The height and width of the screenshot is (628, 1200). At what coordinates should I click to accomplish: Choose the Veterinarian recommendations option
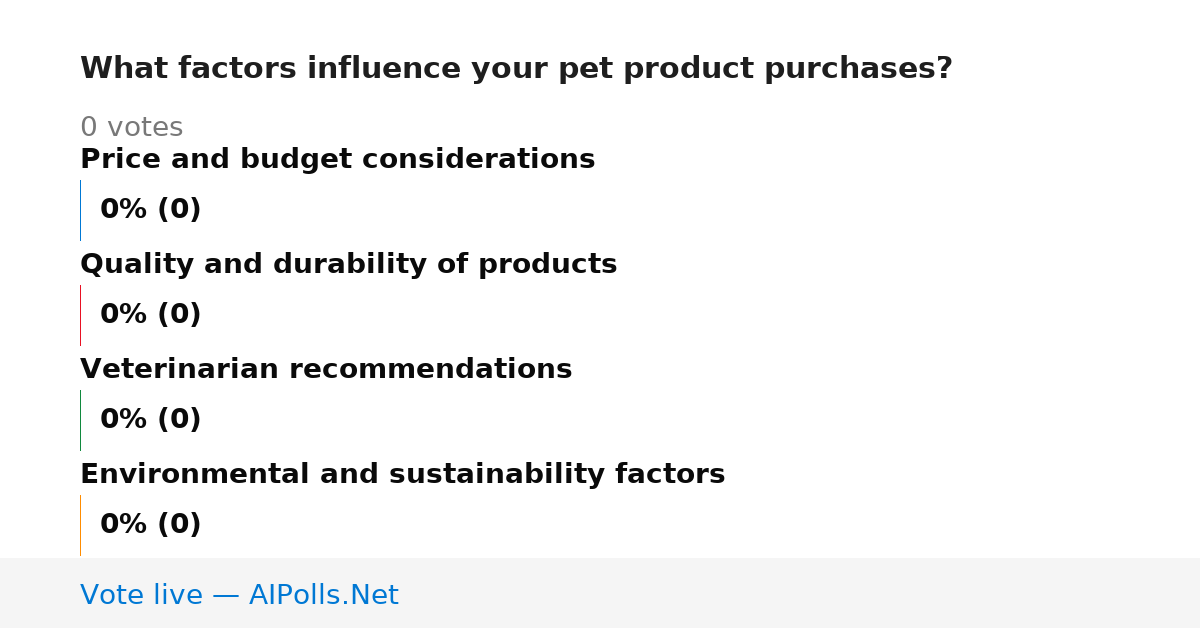(326, 369)
